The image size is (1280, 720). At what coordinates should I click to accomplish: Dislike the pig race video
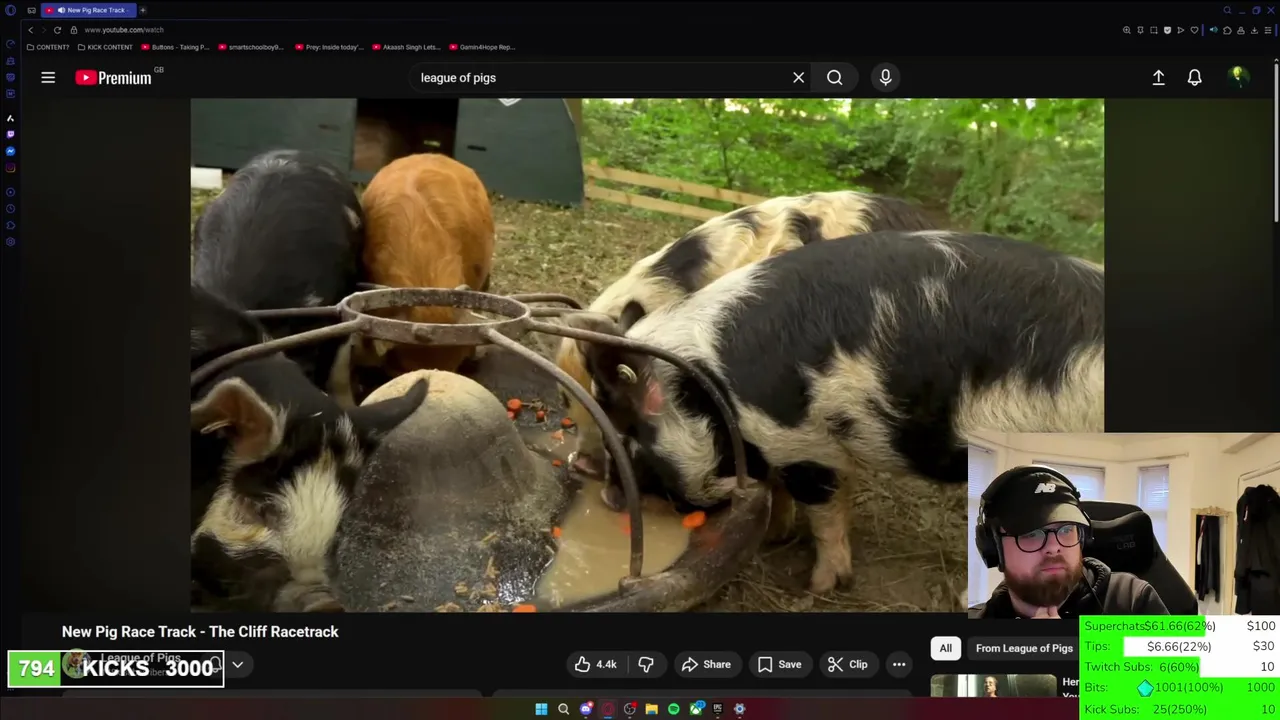pyautogui.click(x=646, y=664)
